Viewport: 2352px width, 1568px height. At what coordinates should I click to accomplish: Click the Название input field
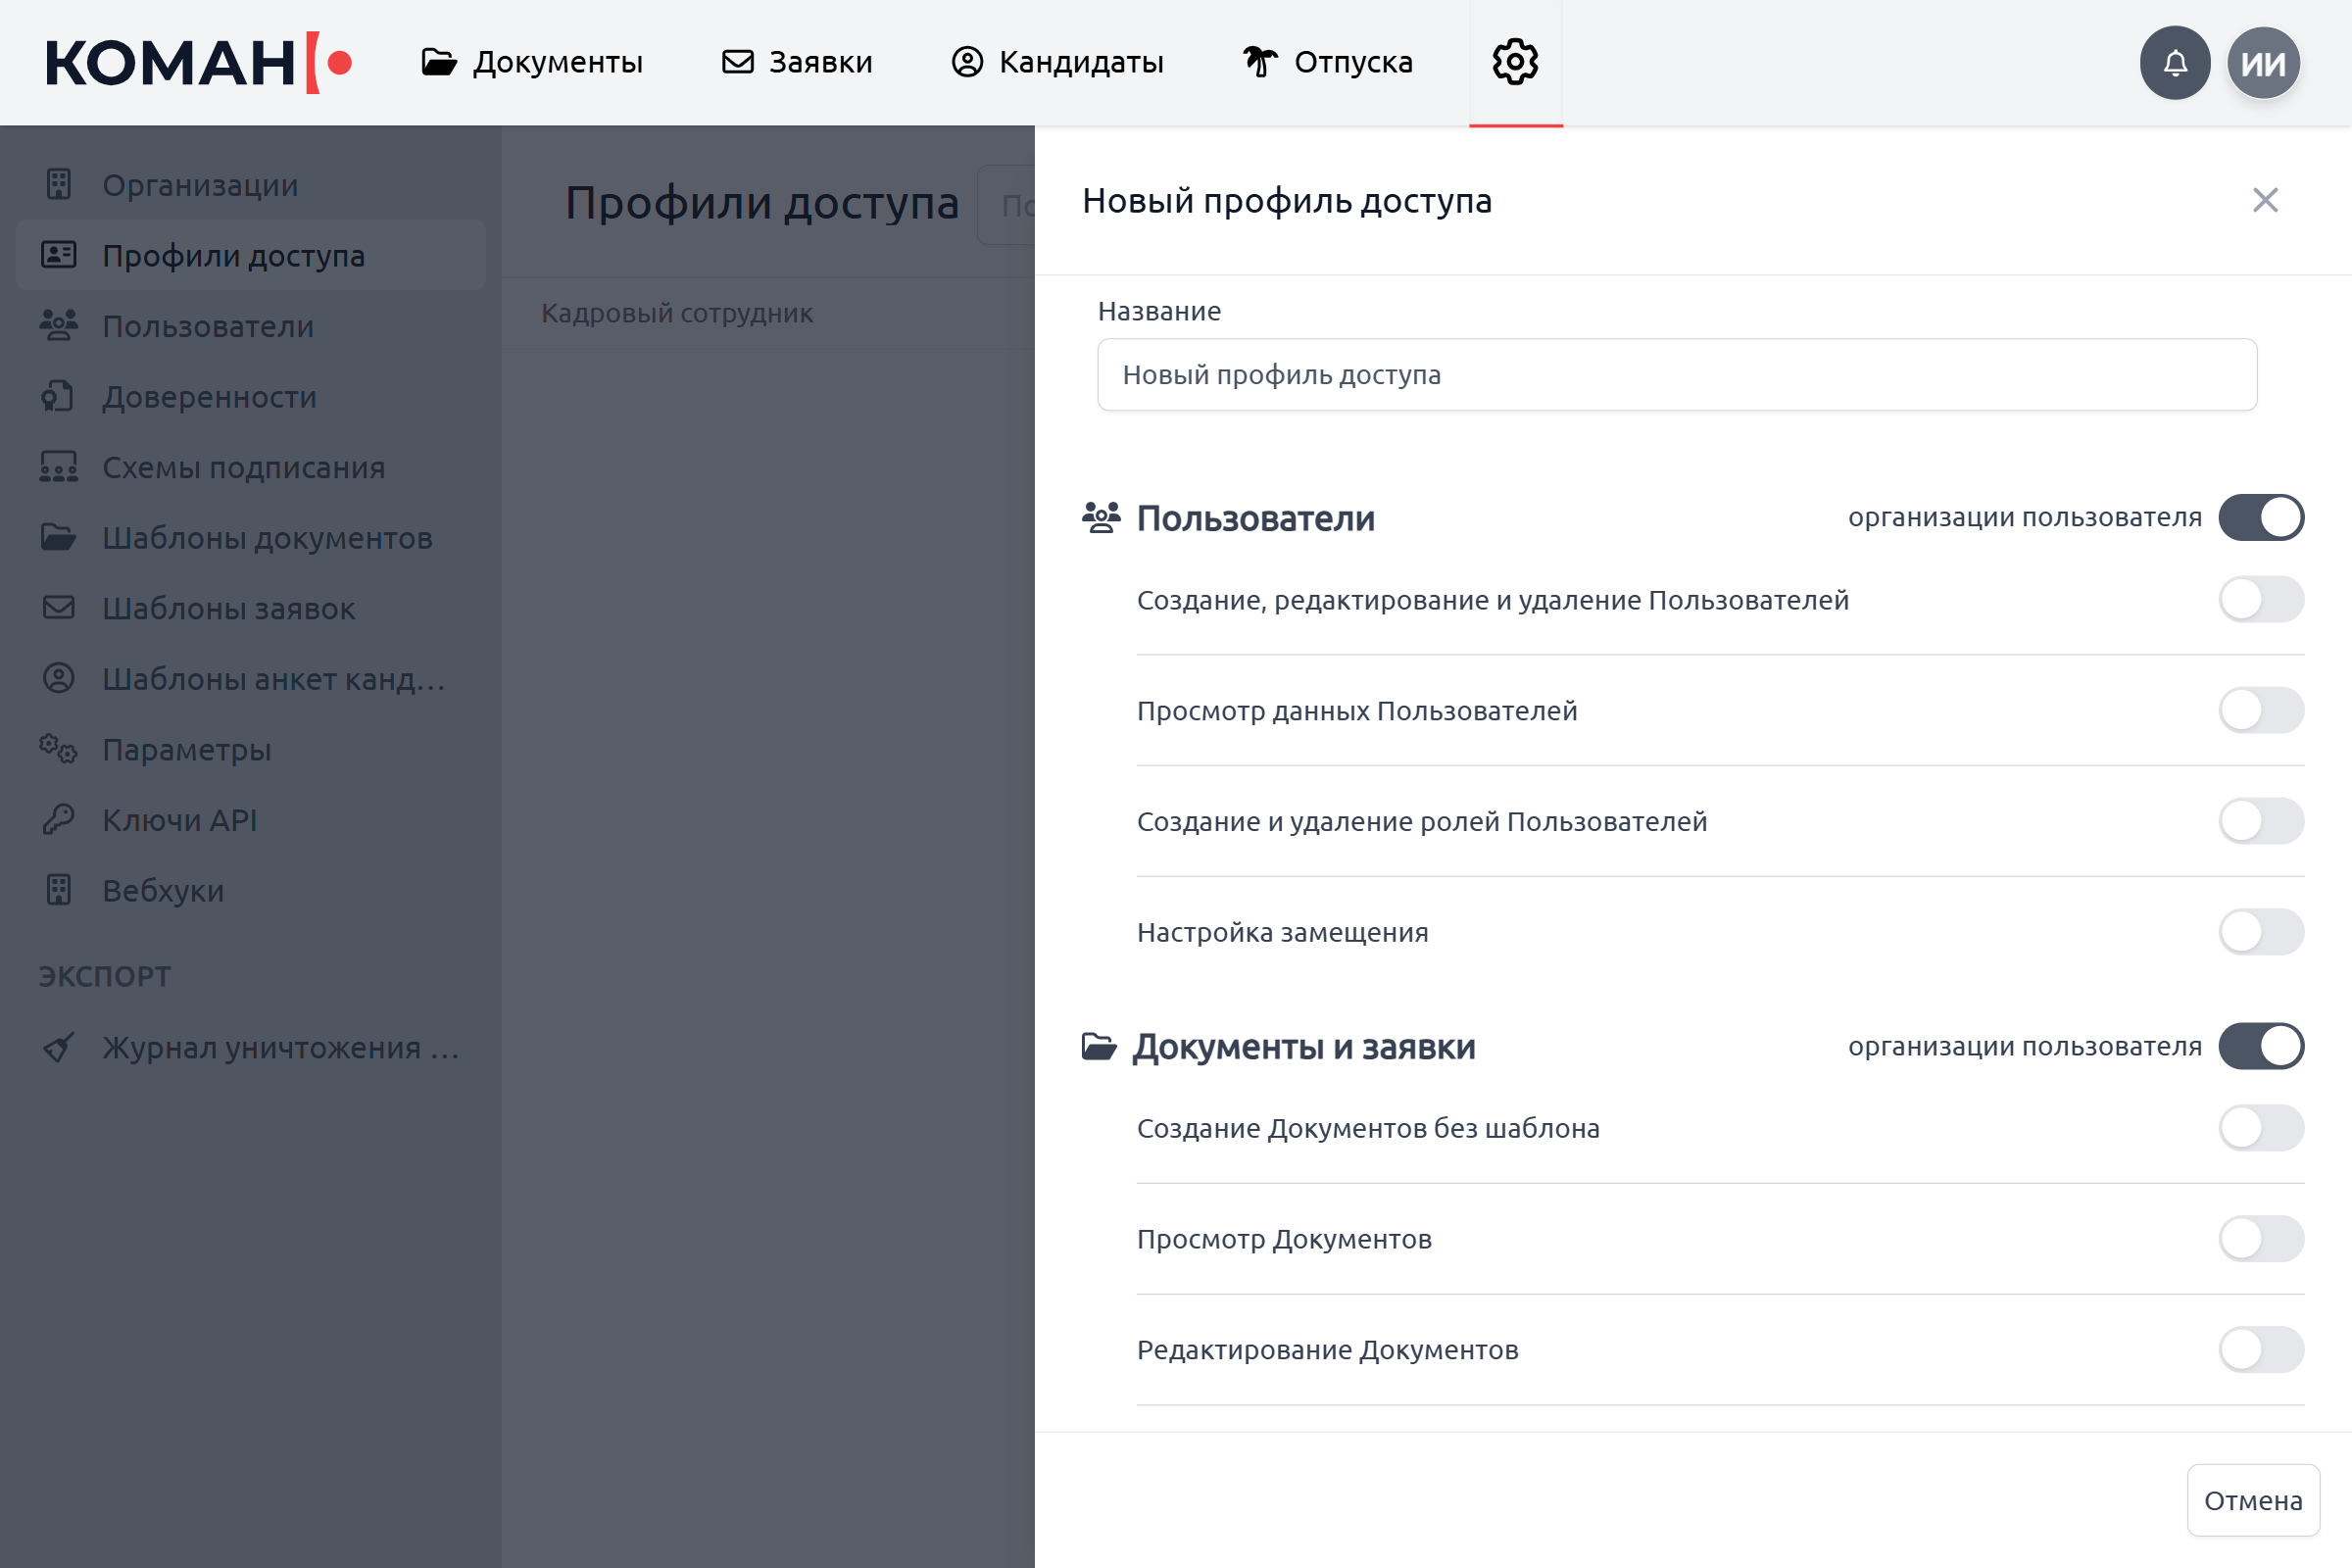(1677, 375)
